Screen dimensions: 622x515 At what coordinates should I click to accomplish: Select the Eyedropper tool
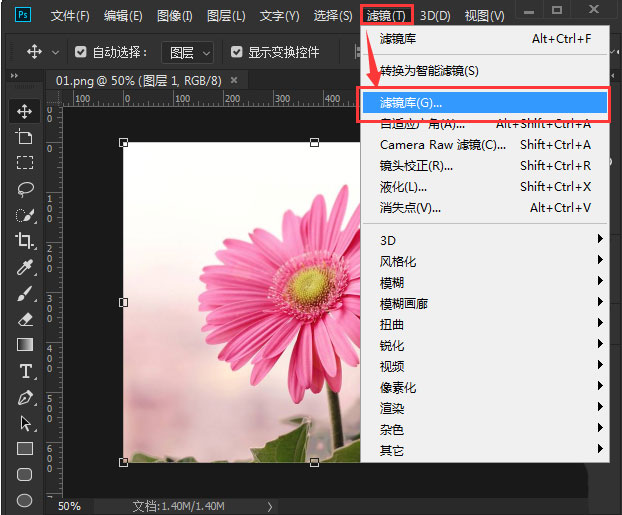pyautogui.click(x=25, y=267)
